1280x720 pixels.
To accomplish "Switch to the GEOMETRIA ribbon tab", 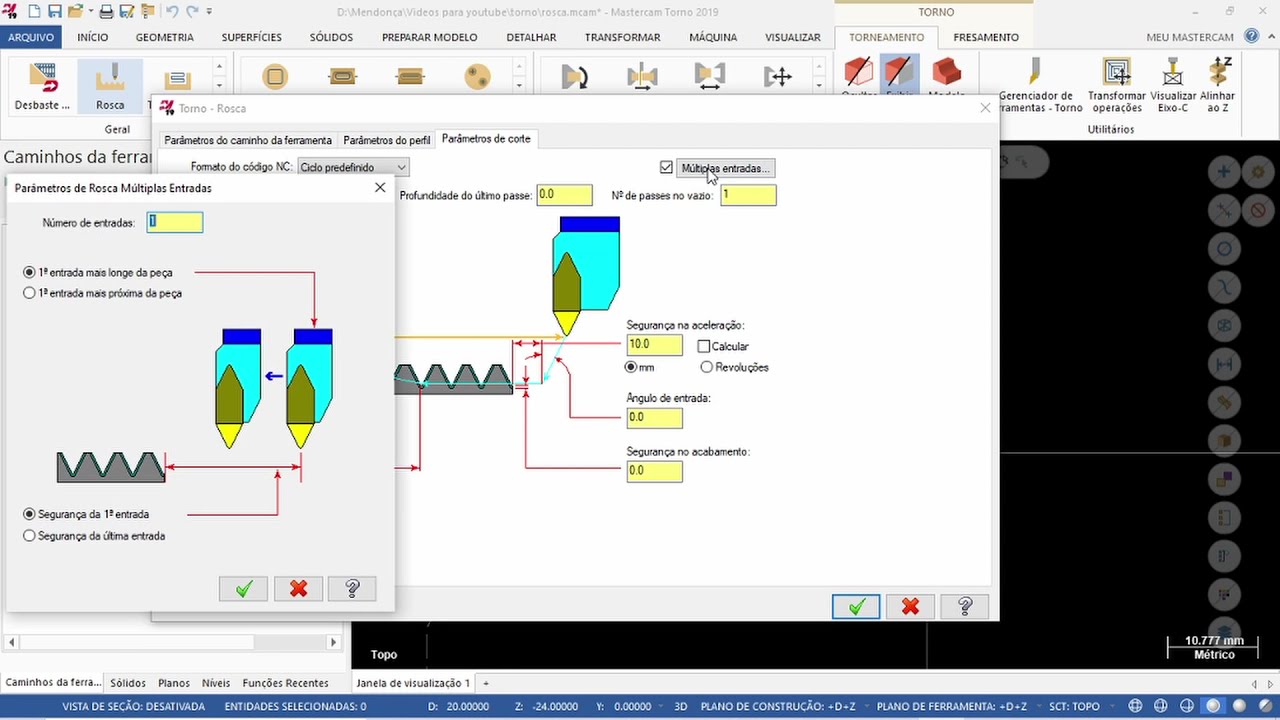I will point(165,37).
